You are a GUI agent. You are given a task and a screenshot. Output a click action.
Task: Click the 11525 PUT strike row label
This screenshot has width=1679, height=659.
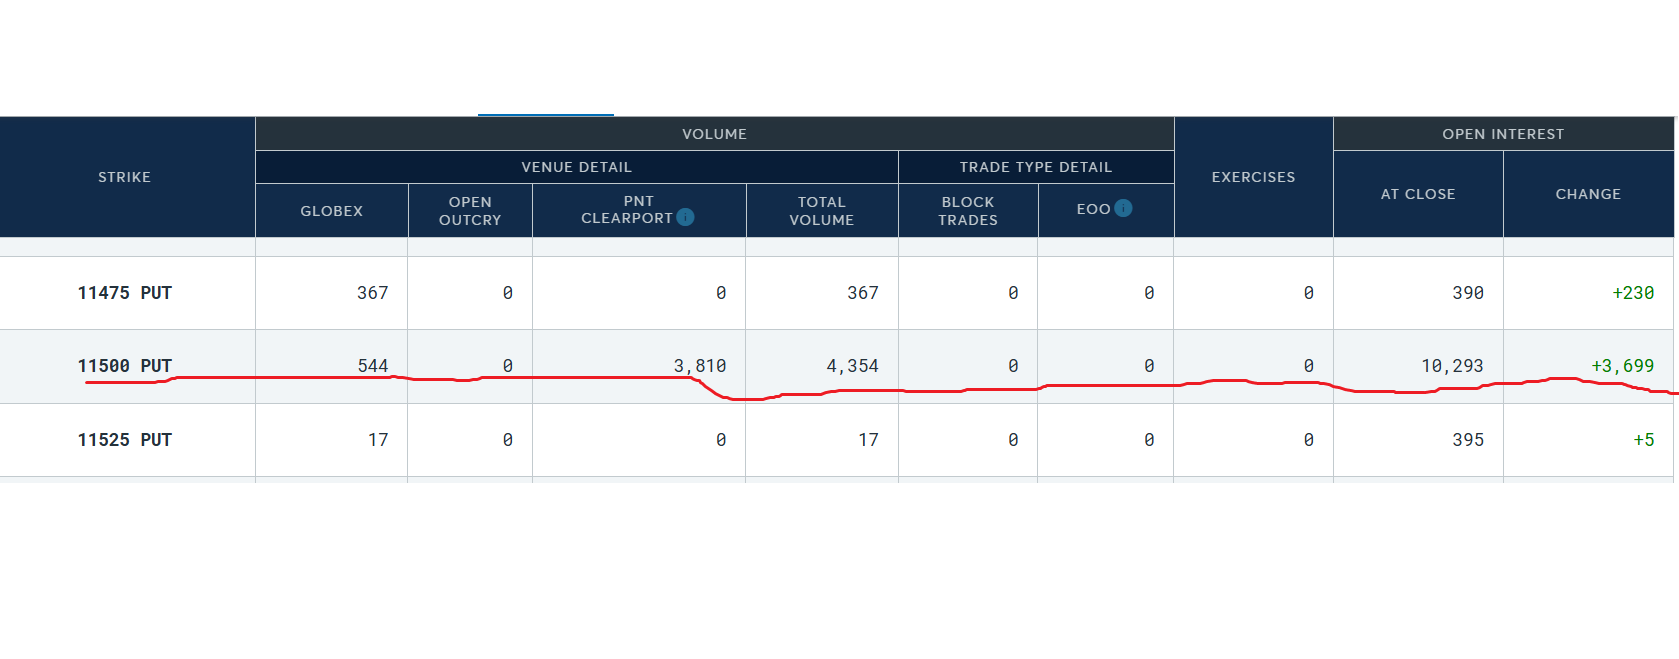click(x=125, y=440)
